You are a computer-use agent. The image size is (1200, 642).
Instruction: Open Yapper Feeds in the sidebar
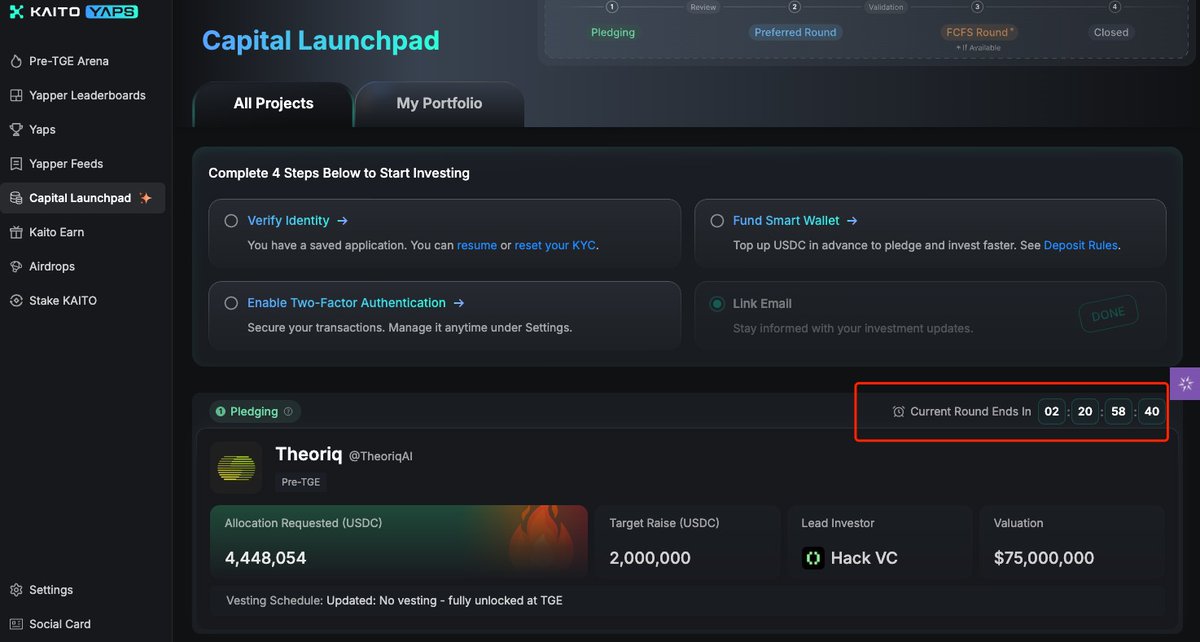66,163
